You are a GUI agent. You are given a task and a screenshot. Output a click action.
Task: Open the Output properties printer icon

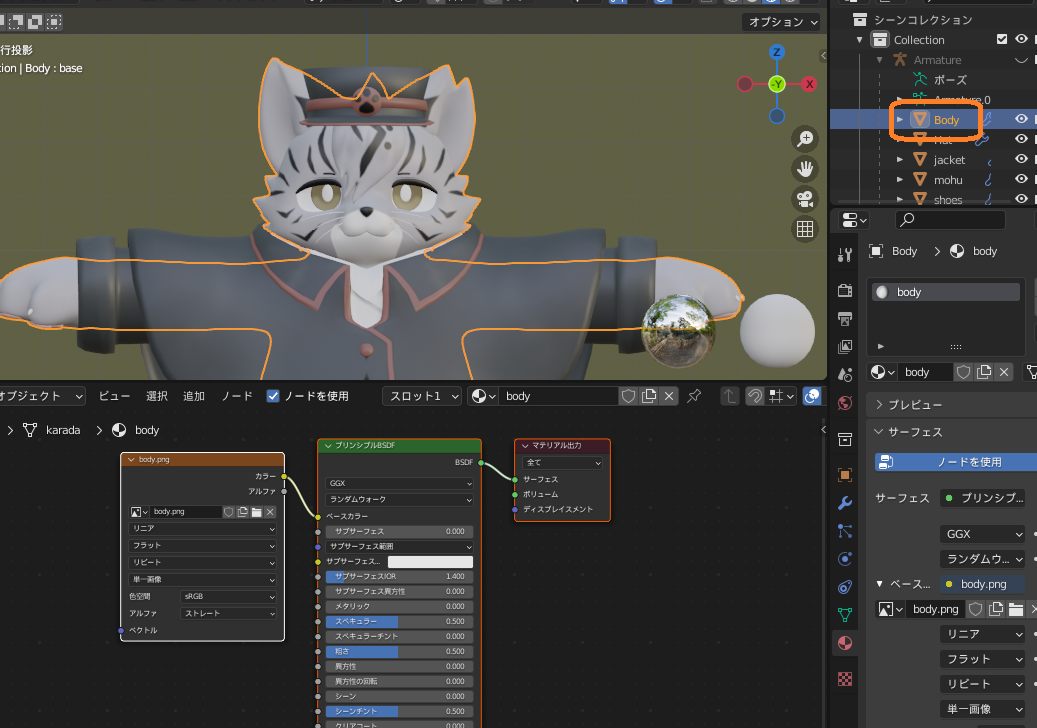pyautogui.click(x=845, y=319)
